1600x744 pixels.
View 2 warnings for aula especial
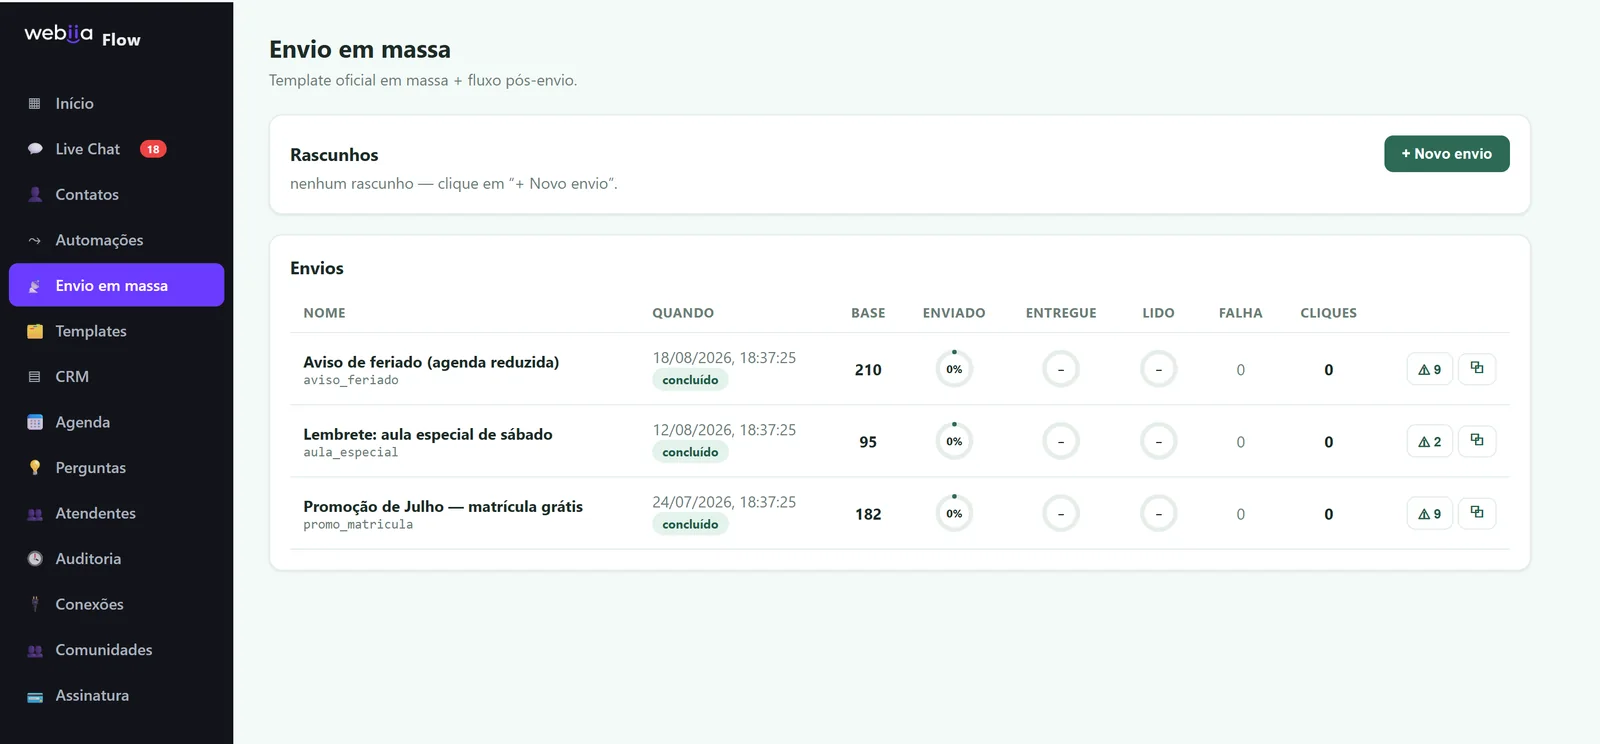pos(1429,441)
